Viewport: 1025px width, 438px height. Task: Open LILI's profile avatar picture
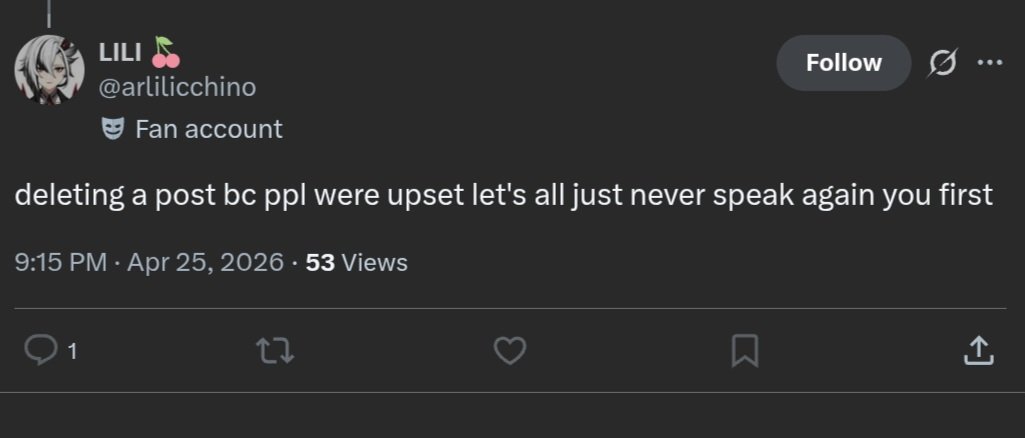pyautogui.click(x=50, y=70)
